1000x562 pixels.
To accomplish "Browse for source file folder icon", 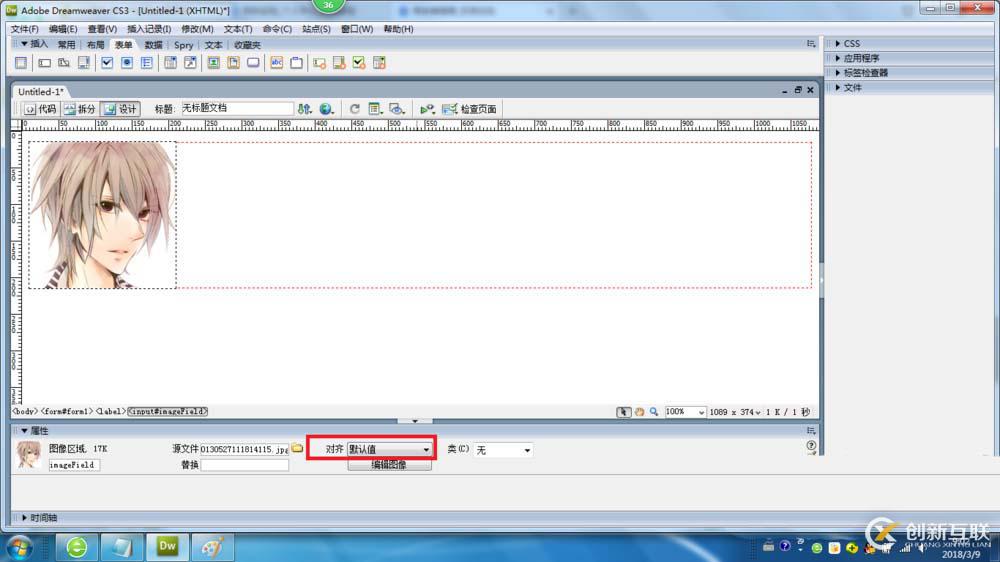I will [x=297, y=448].
